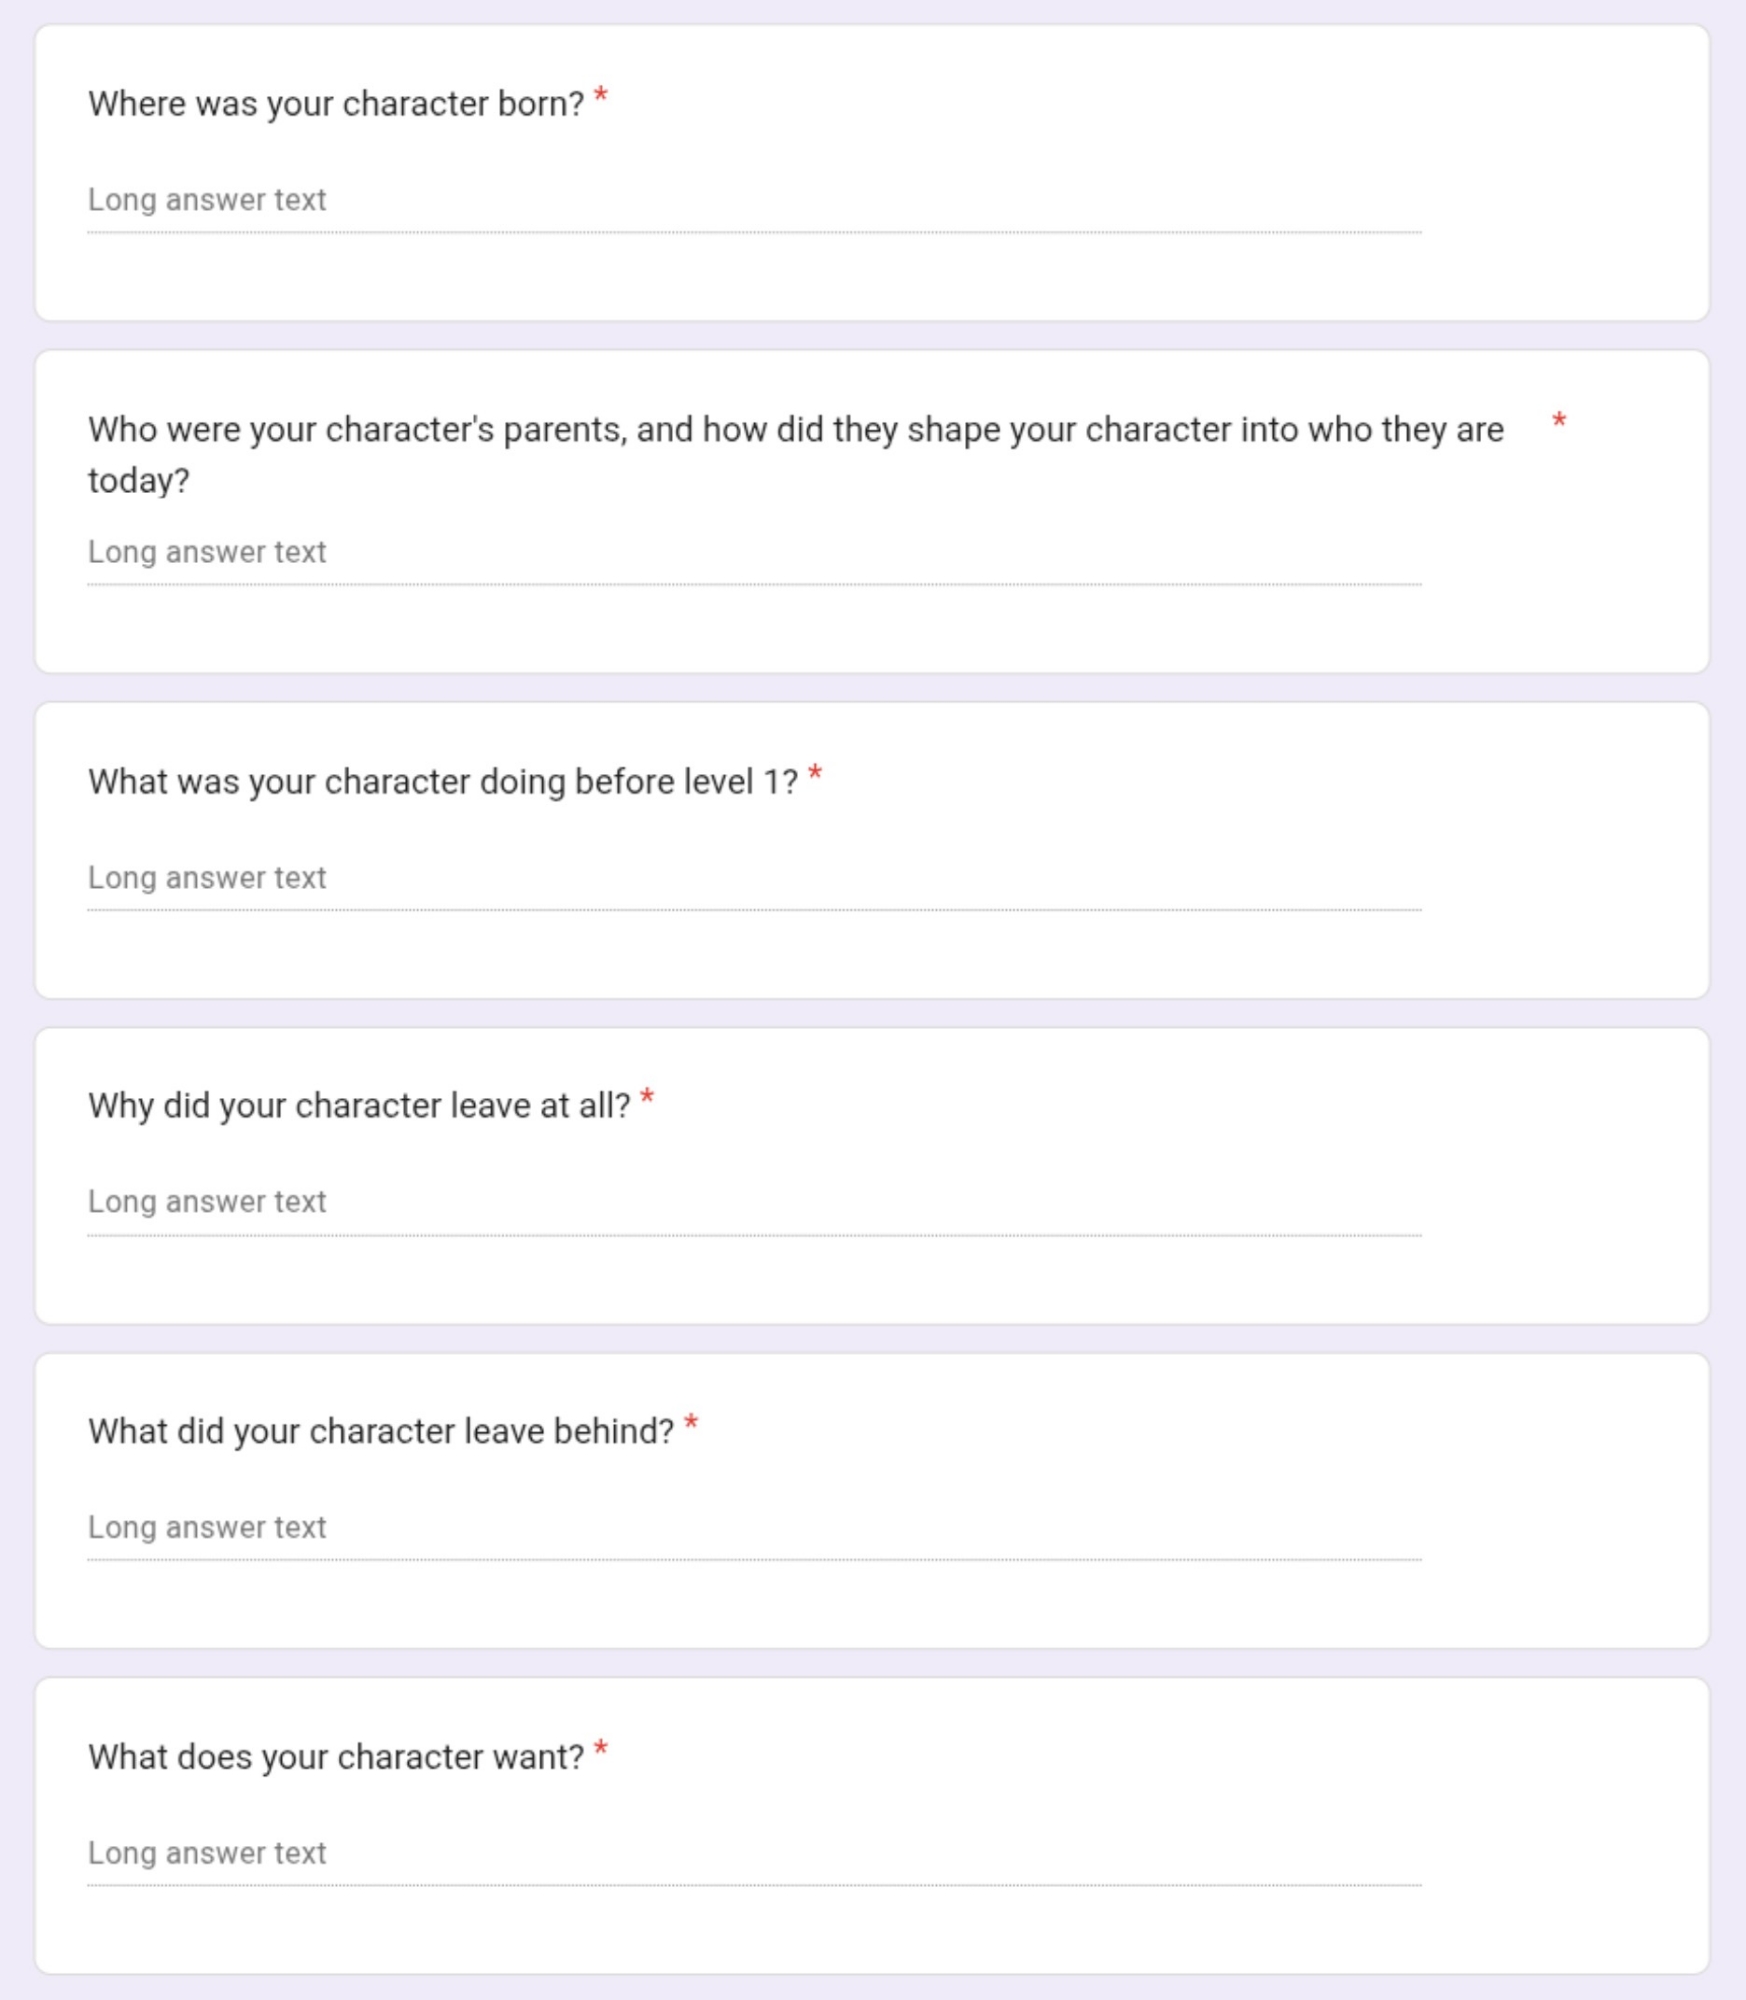Select the 'What did your character leave behind?' heading

(380, 1432)
